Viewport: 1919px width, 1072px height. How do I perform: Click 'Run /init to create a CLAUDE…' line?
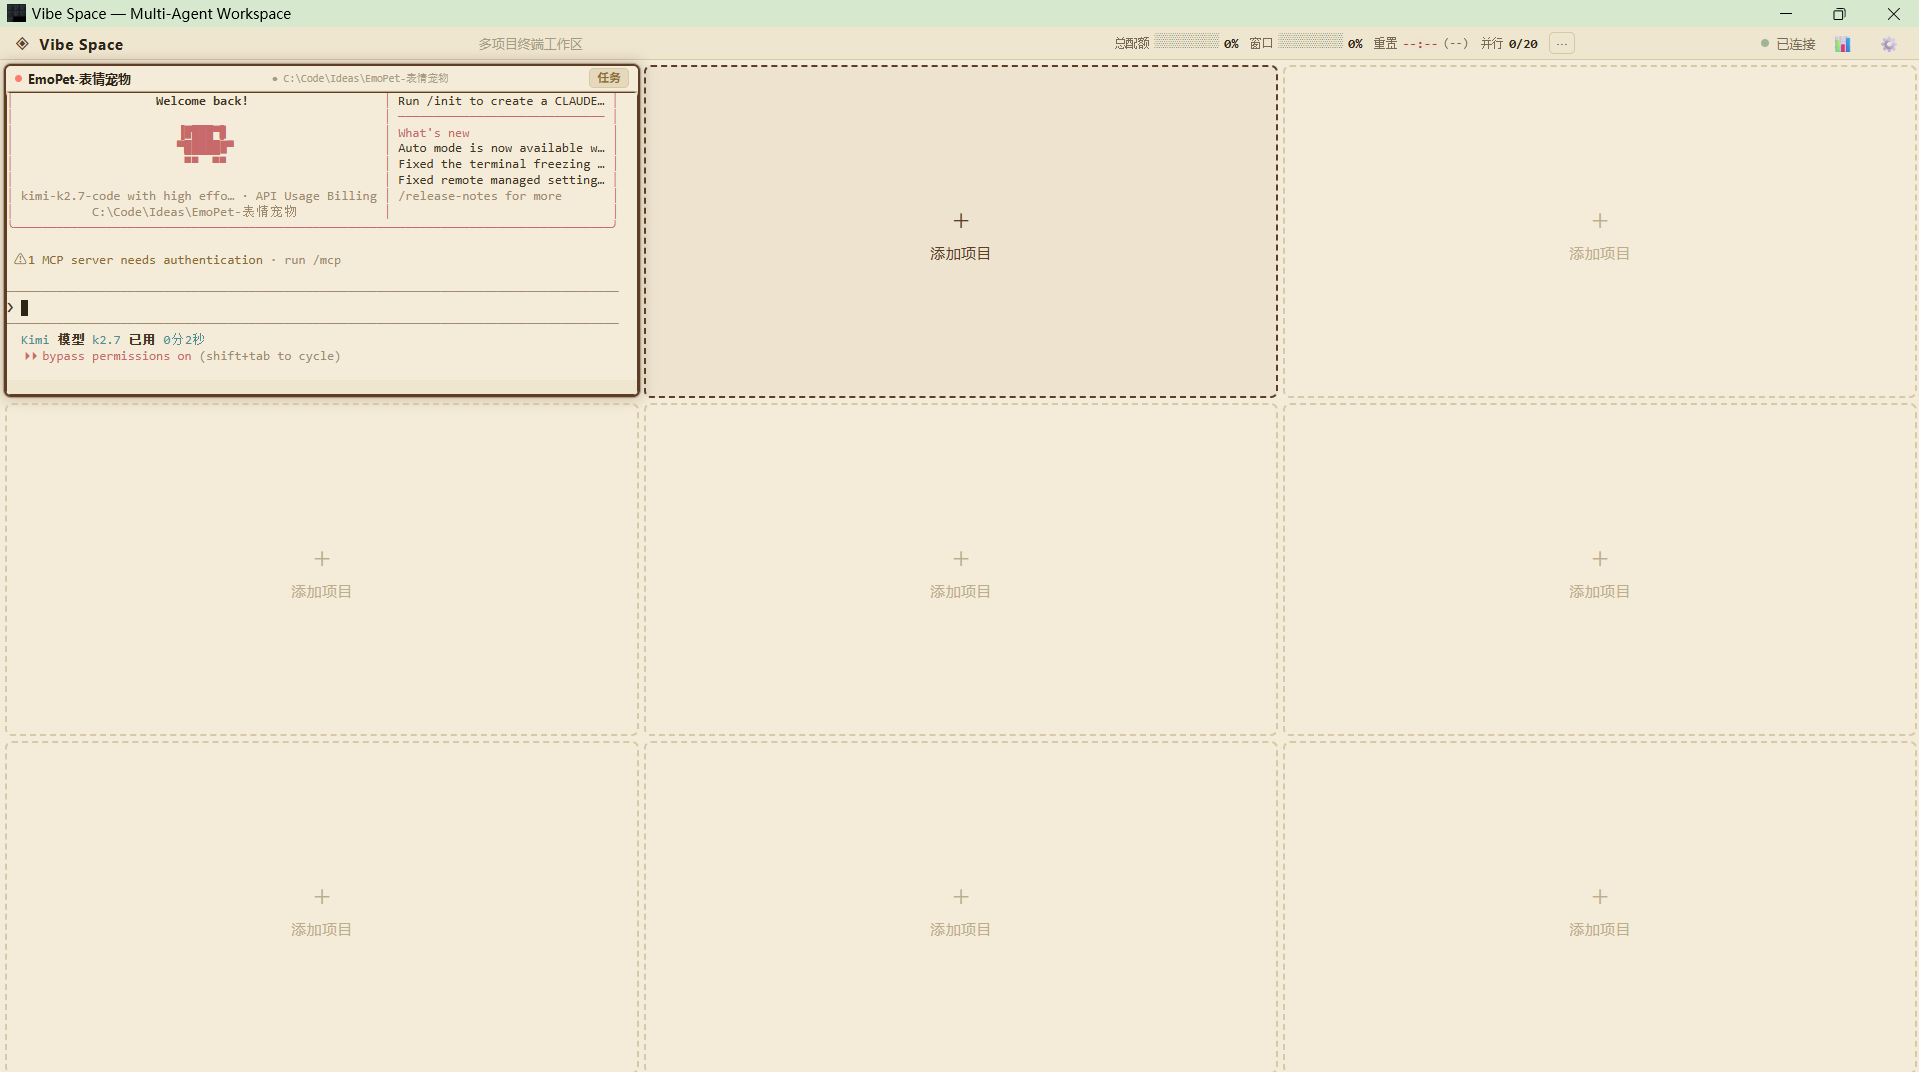[x=501, y=101]
